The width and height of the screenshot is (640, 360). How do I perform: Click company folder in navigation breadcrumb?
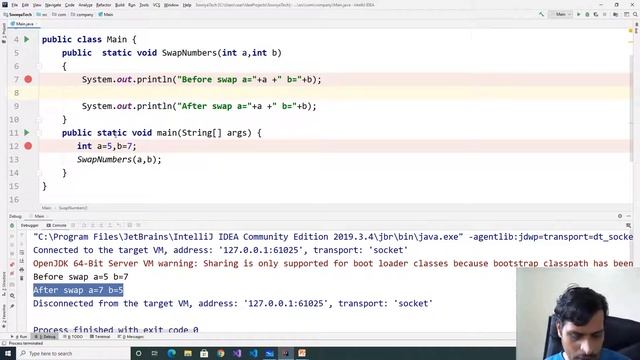(82, 14)
